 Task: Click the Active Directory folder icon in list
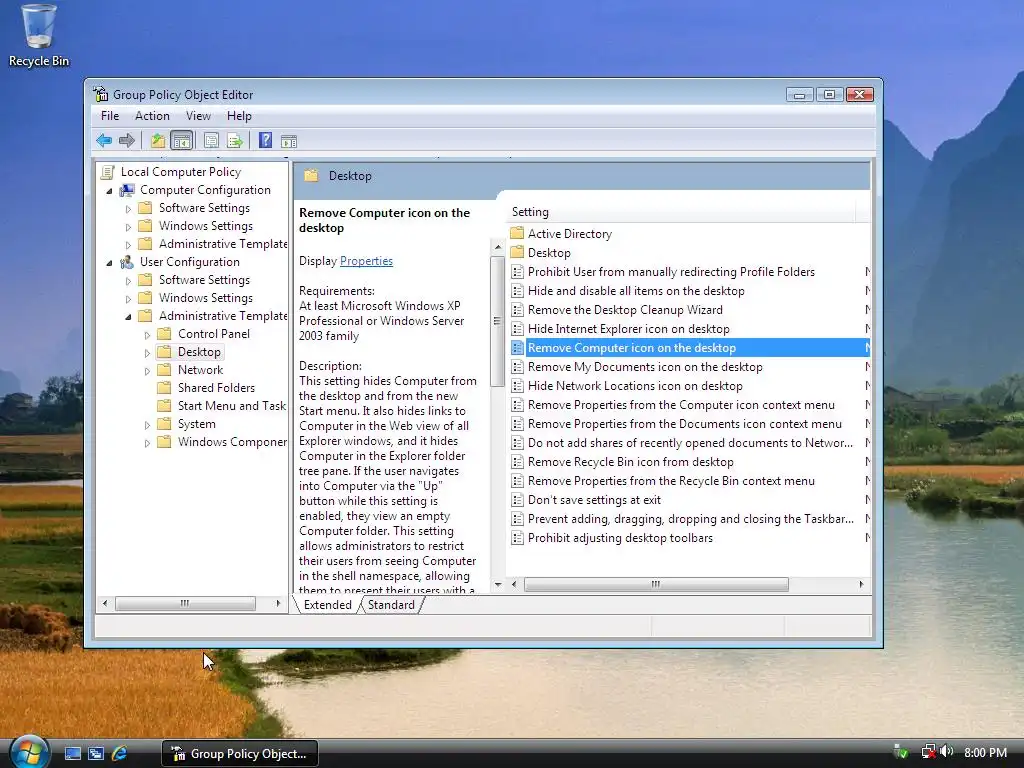tap(517, 233)
